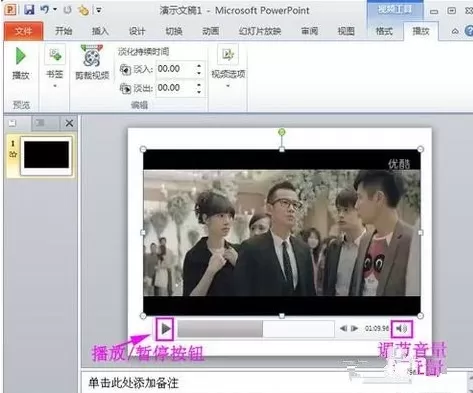Open the Home (开始) ribbon tab

64,31
